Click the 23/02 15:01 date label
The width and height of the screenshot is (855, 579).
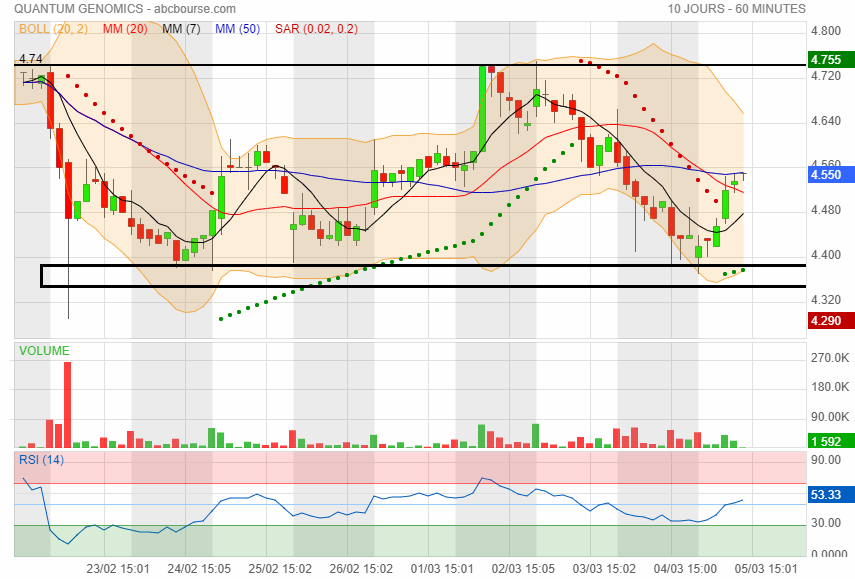click(x=118, y=569)
